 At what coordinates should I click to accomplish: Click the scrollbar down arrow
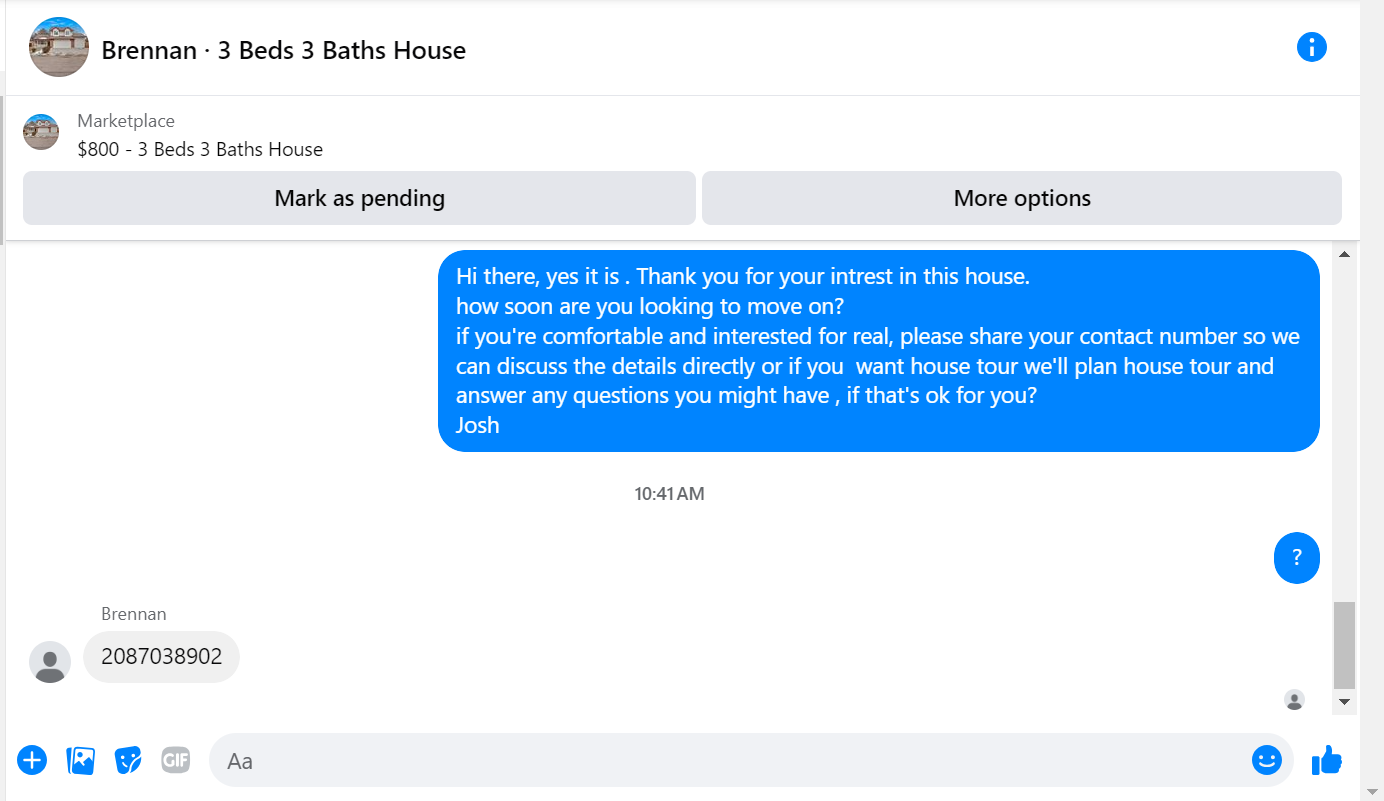tap(1345, 702)
